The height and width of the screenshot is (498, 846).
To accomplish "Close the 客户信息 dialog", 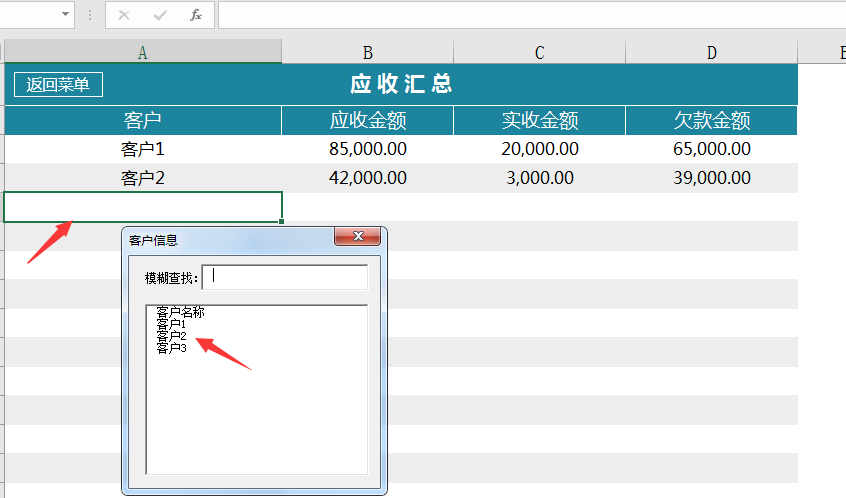I will [358, 236].
